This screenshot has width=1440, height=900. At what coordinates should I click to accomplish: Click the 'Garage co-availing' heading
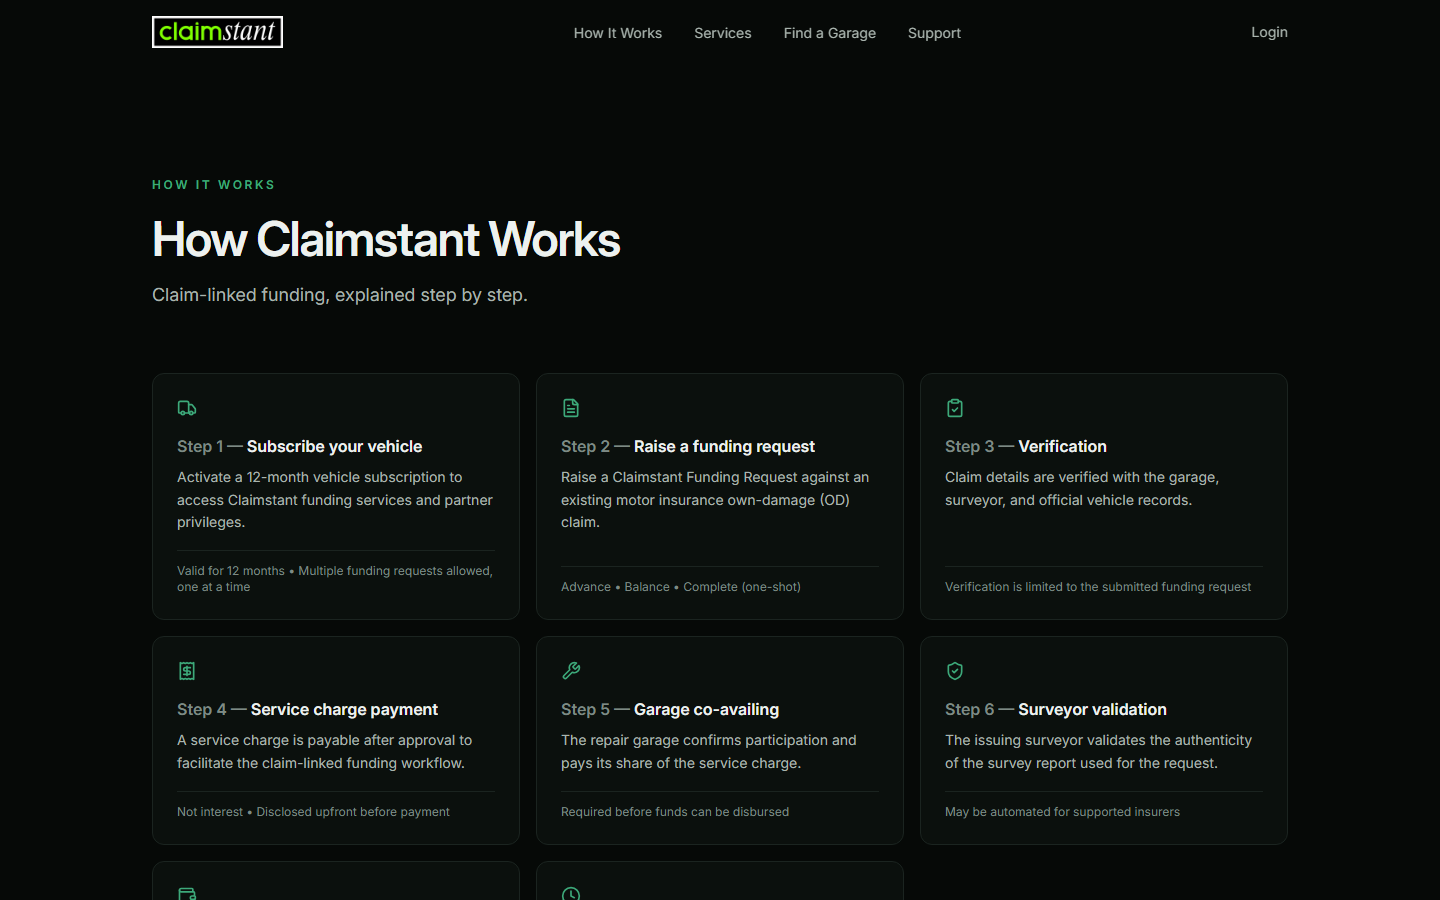pos(706,709)
